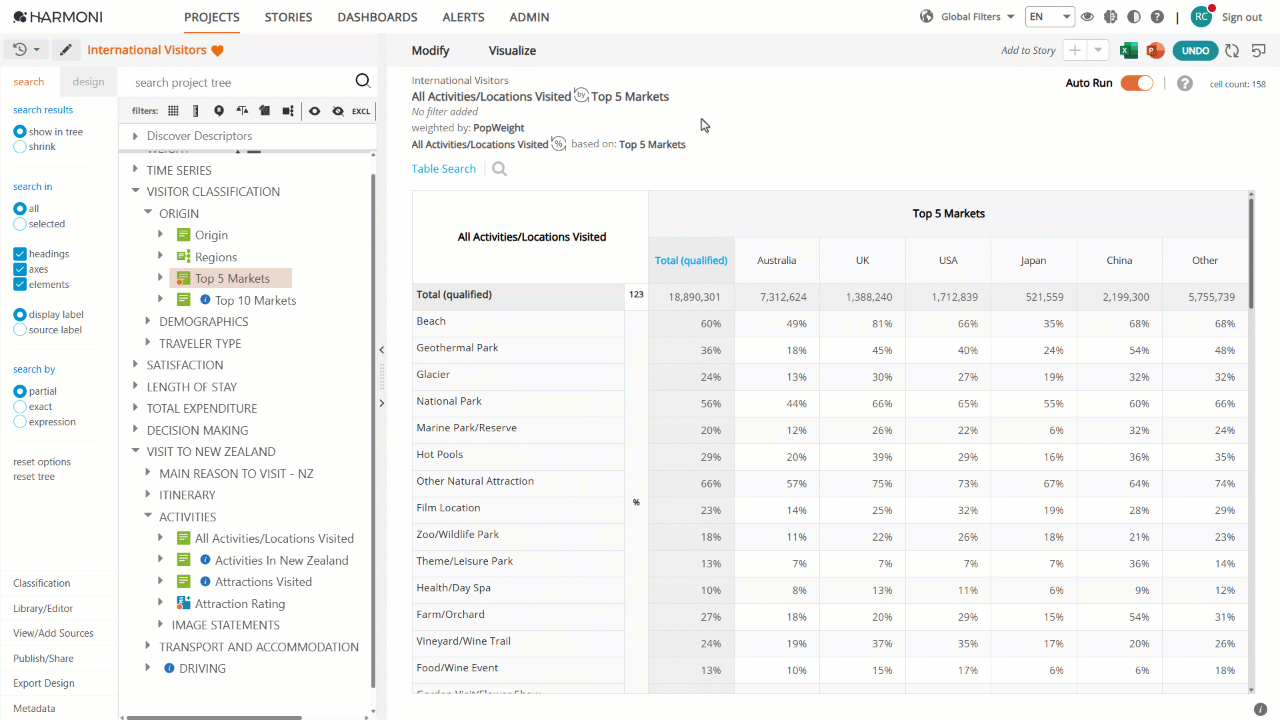This screenshot has width=1280, height=720.
Task: Open the ALERTS tab
Action: 463,17
